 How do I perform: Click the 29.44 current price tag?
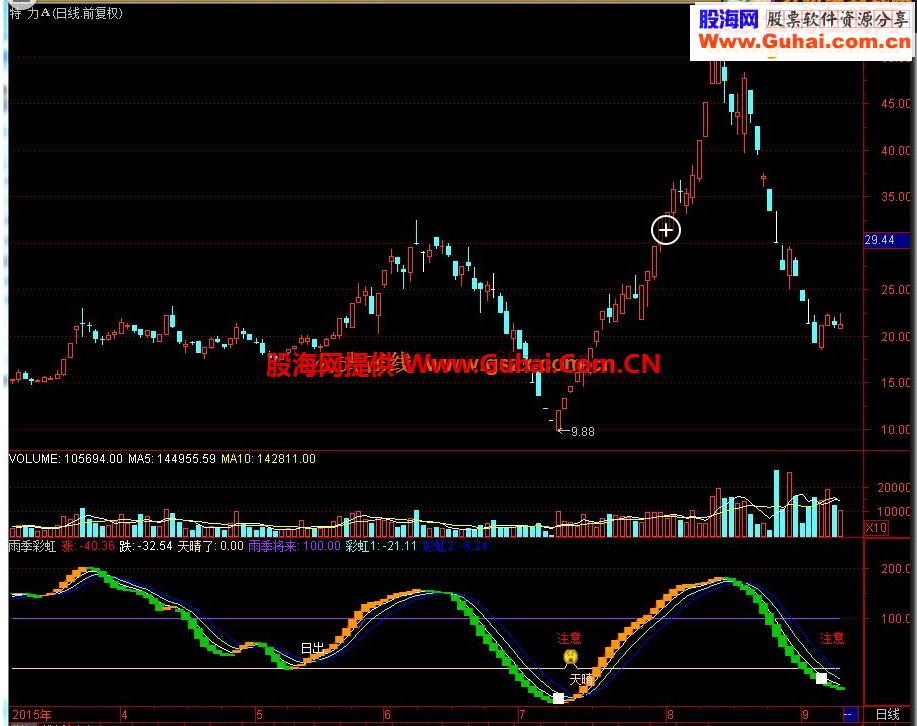point(887,240)
